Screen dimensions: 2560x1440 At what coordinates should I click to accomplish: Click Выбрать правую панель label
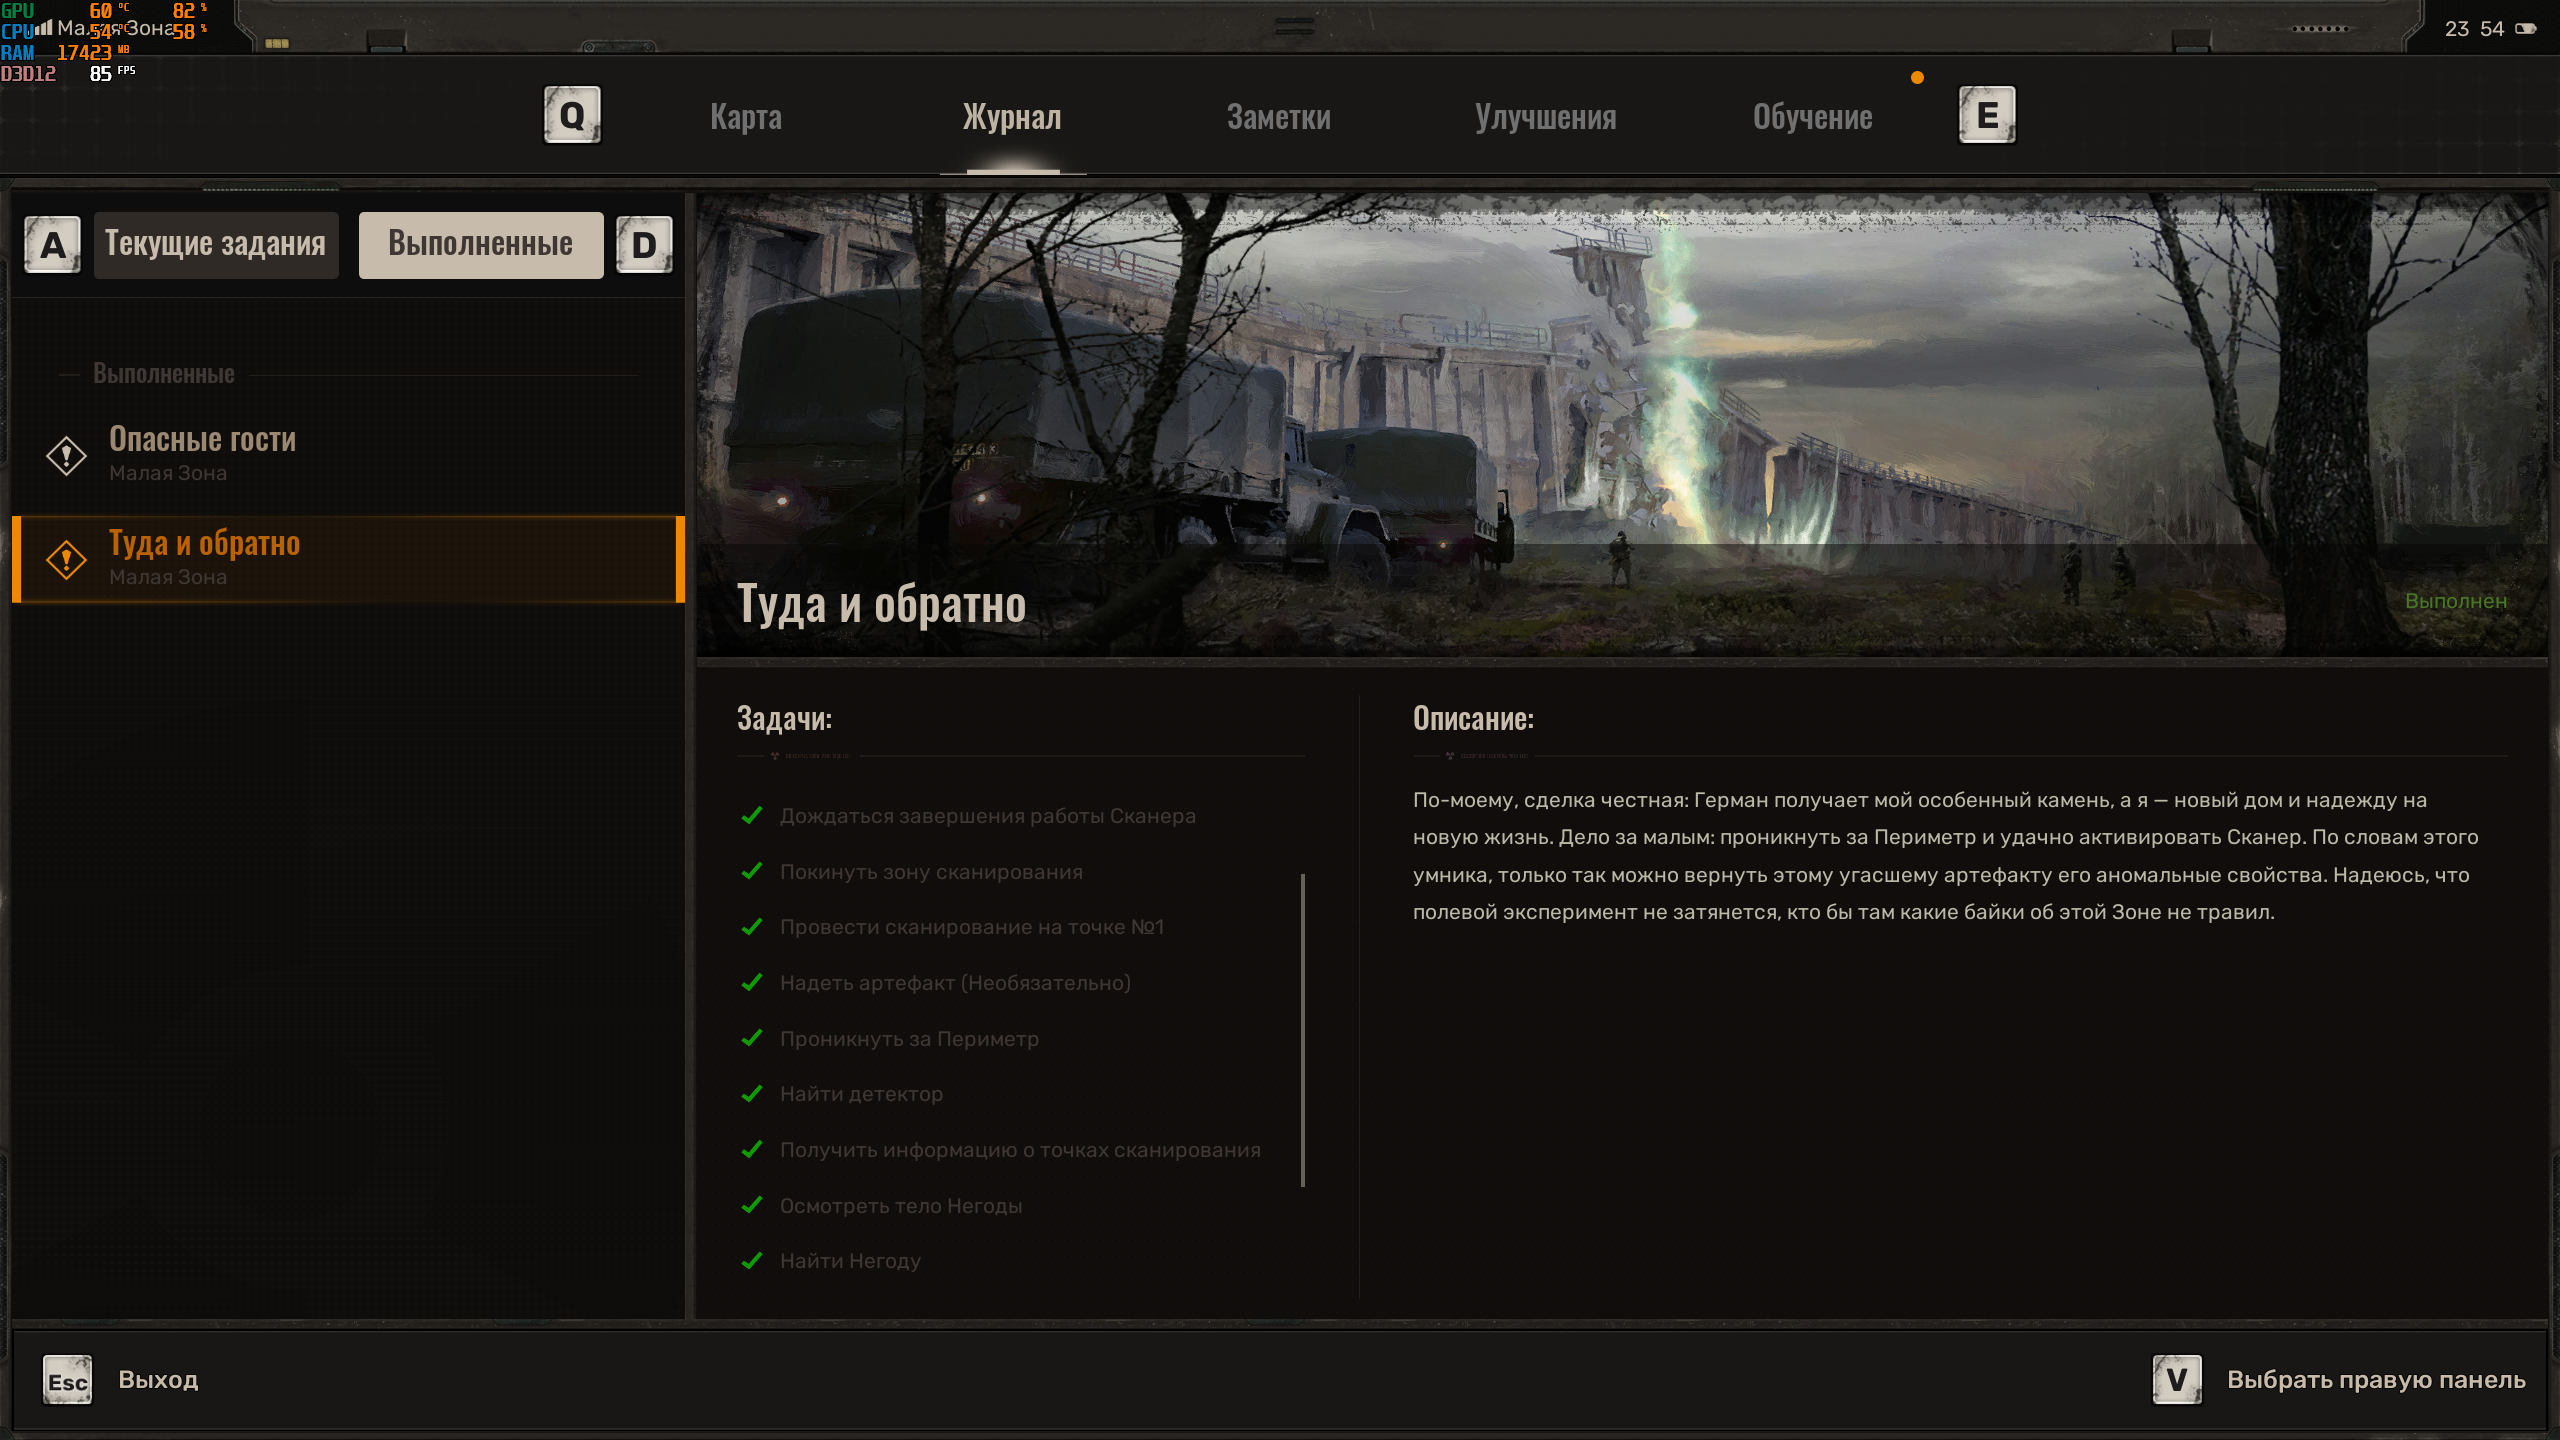(x=2376, y=1380)
